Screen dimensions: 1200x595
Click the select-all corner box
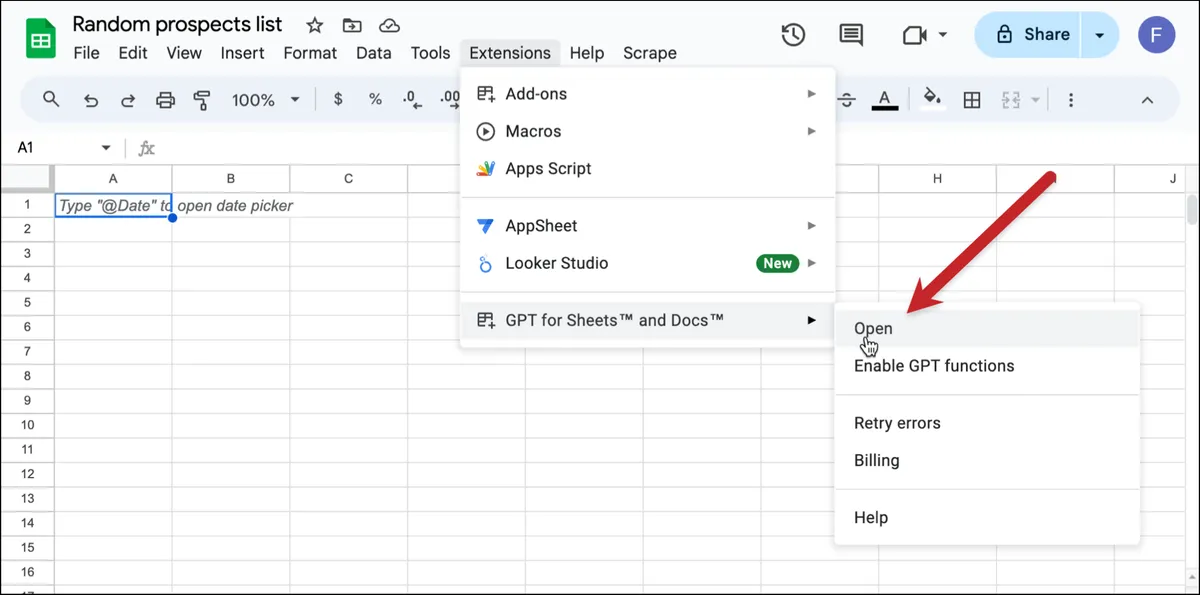coord(27,179)
